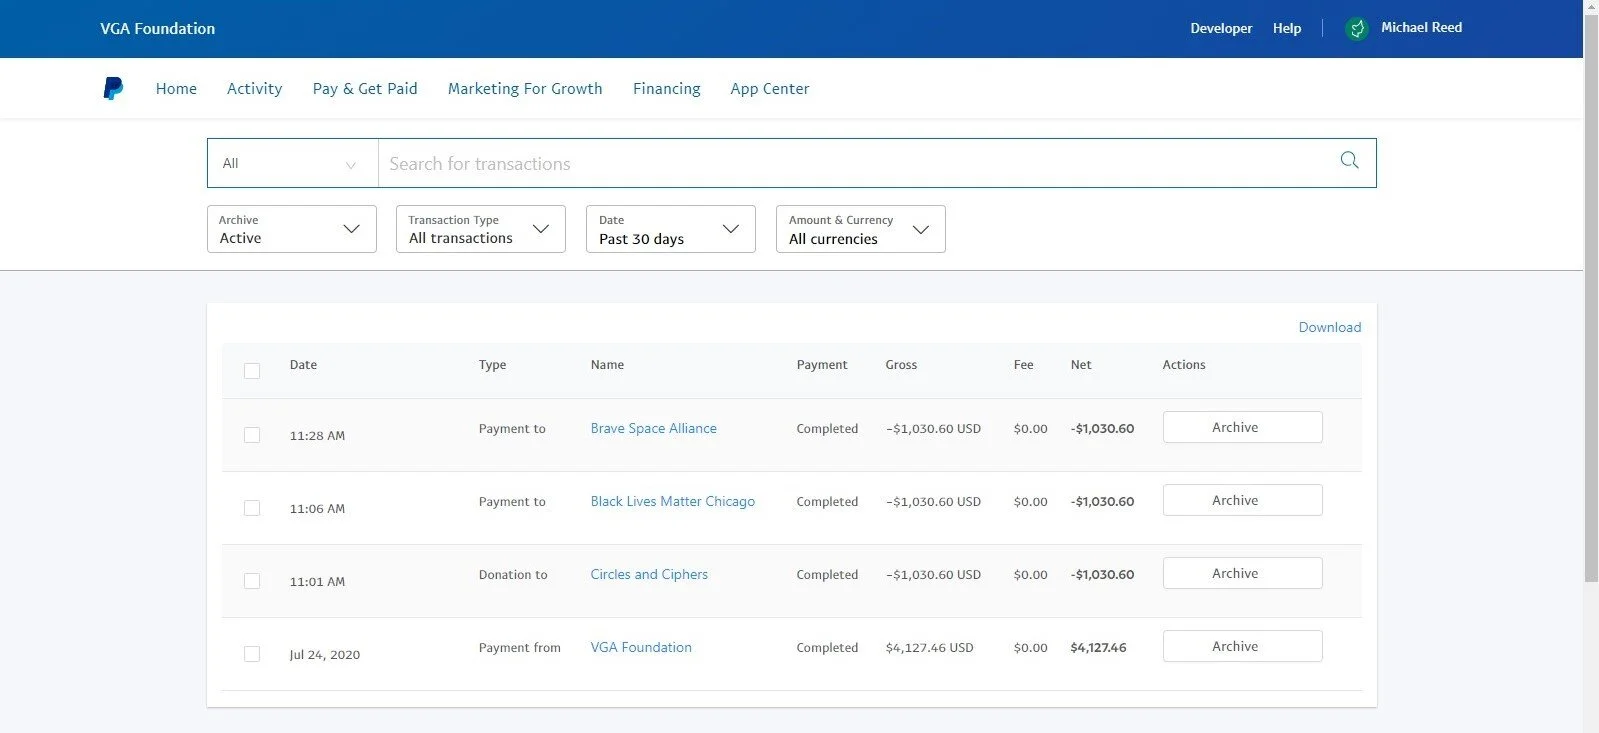This screenshot has width=1599, height=733.
Task: Click the bold $4,127.46 net amount
Action: 1098,648
